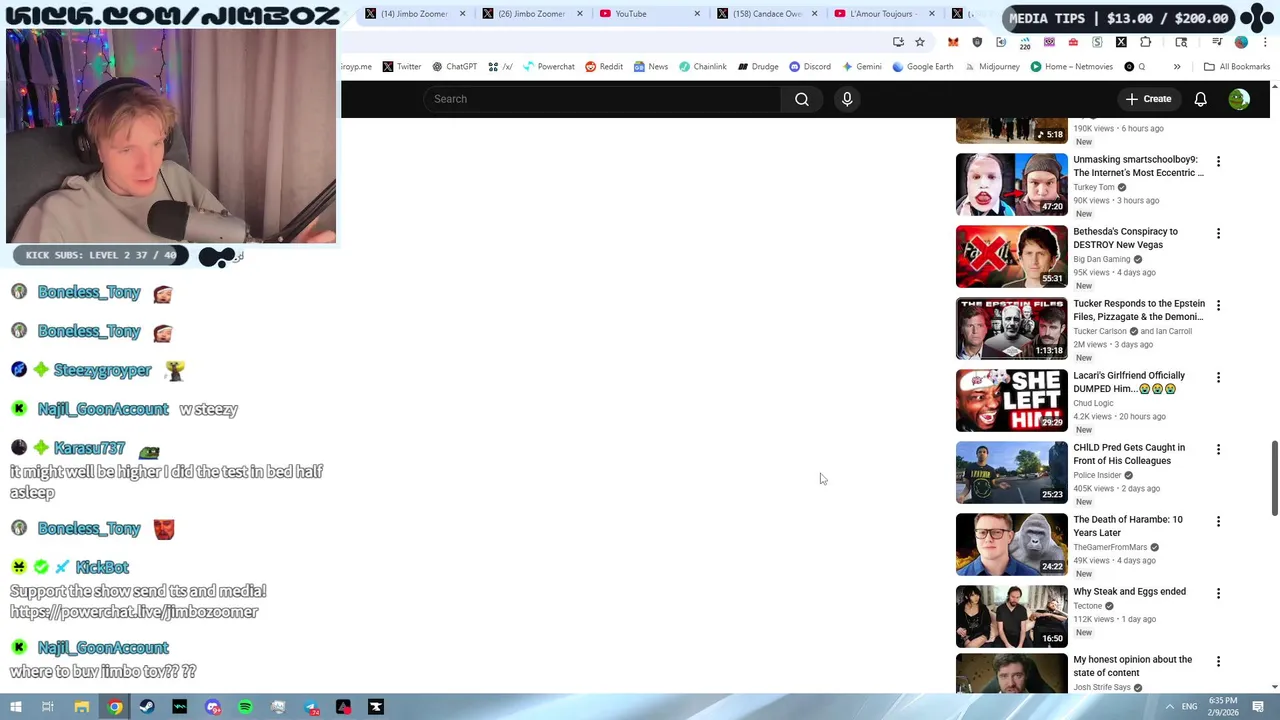Open the YouTube account avatar menu
Screen dimensions: 1280x720
click(x=1239, y=99)
